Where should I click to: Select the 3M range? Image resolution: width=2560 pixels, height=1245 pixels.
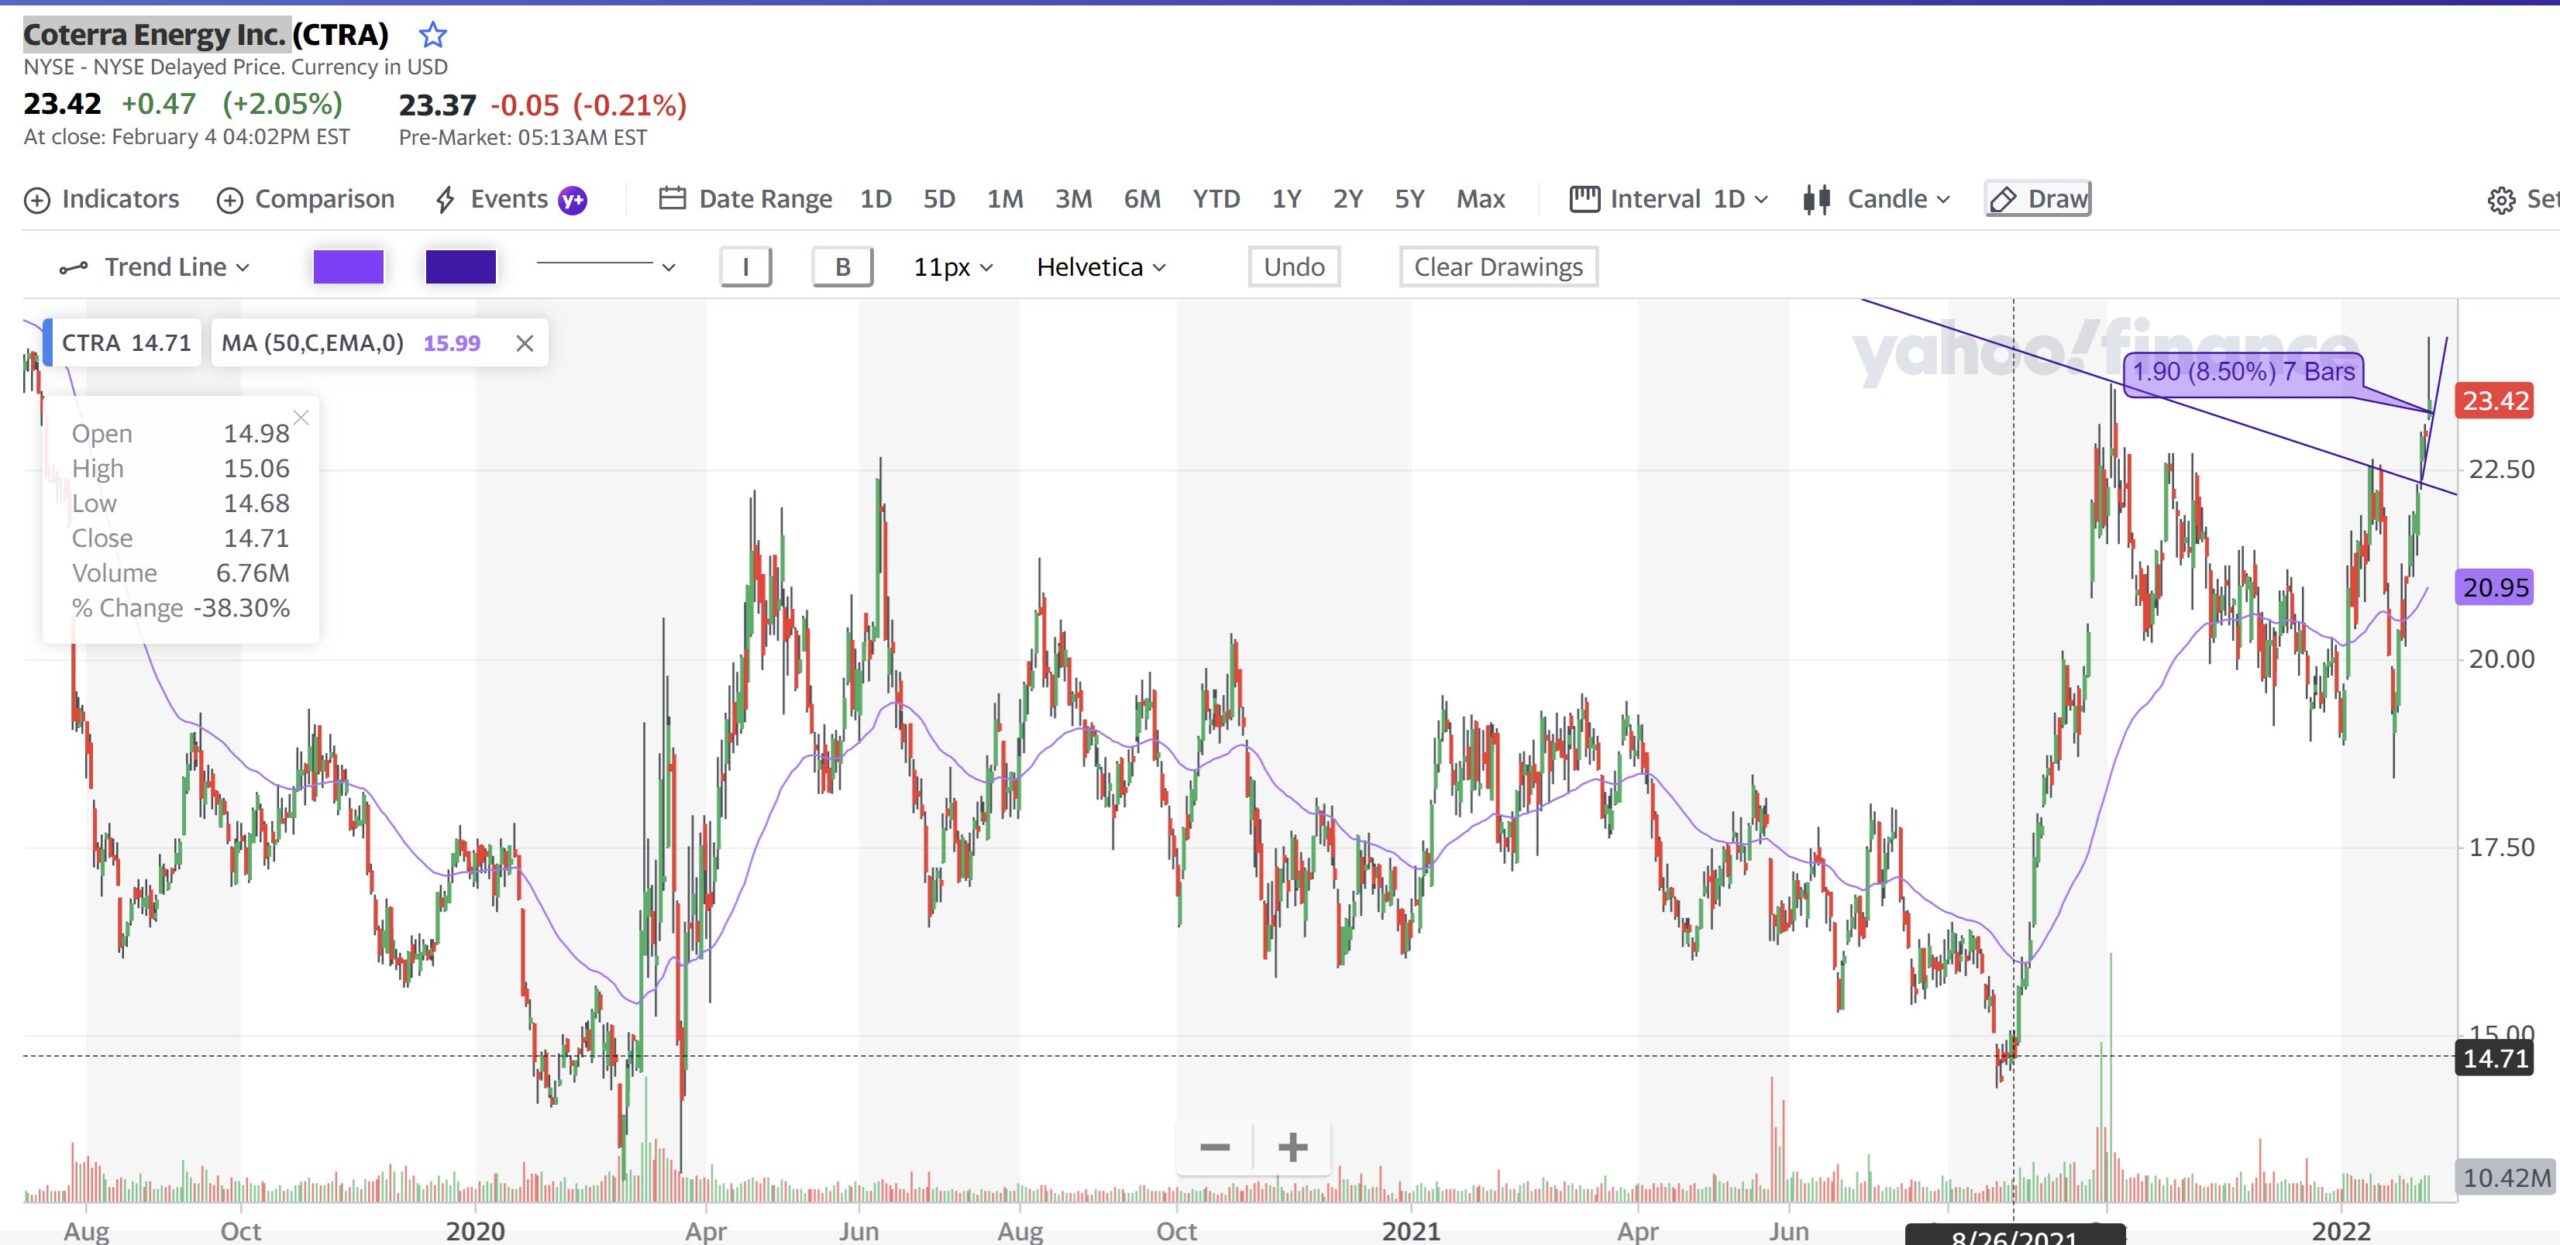1072,199
